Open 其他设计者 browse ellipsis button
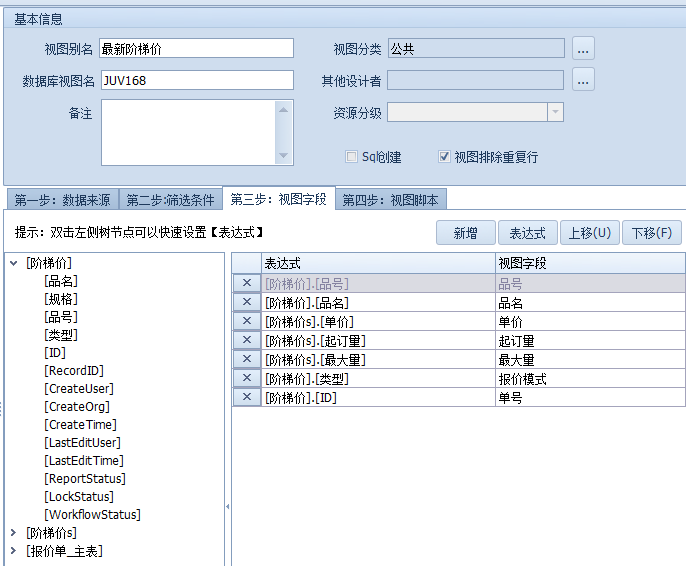The height and width of the screenshot is (566, 686). point(583,80)
